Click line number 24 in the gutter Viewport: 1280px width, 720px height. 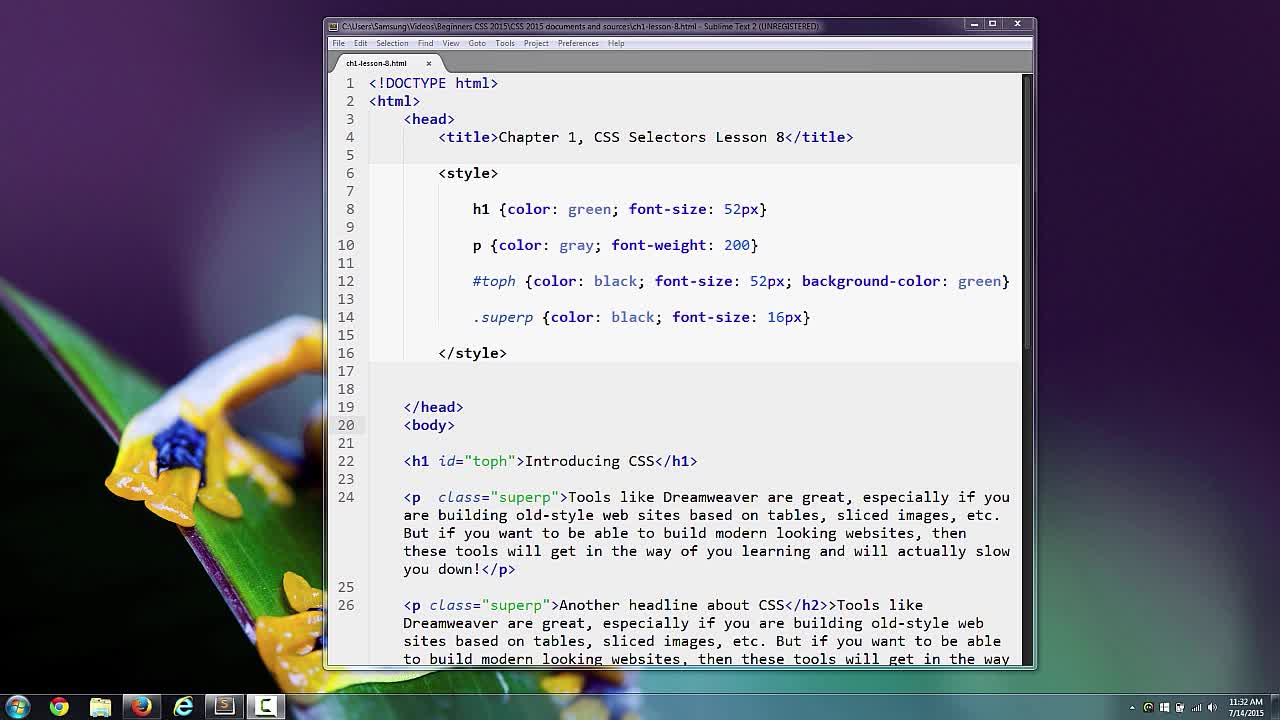(x=346, y=497)
